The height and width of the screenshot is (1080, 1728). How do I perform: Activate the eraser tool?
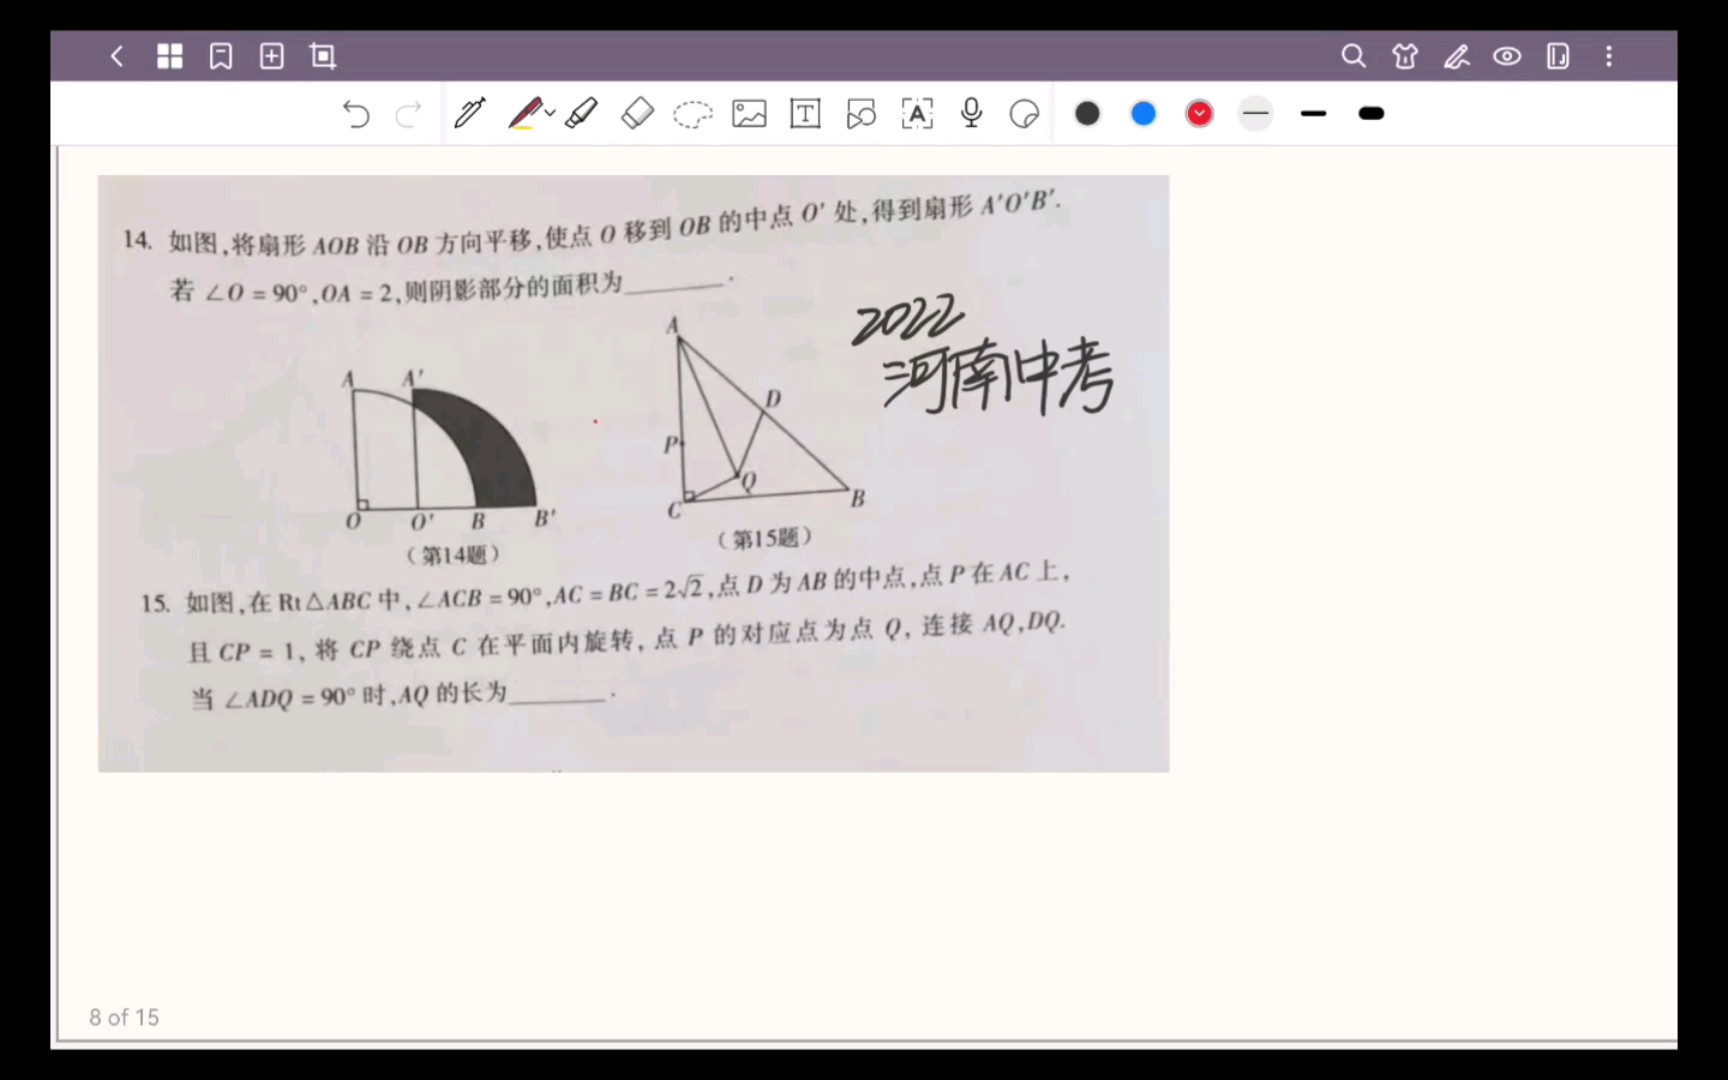coord(637,113)
